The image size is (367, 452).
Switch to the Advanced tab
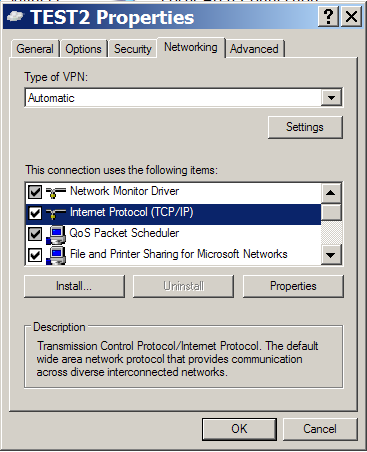[254, 49]
